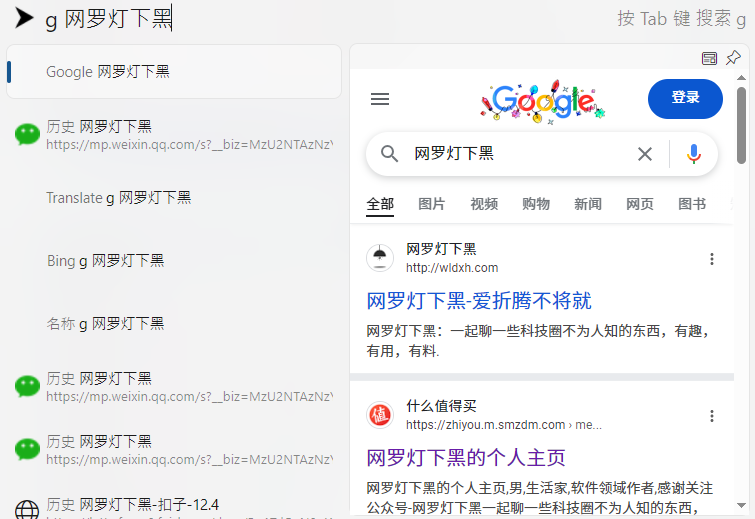Select the Translate g 网罗灯下黑 result

tap(118, 198)
